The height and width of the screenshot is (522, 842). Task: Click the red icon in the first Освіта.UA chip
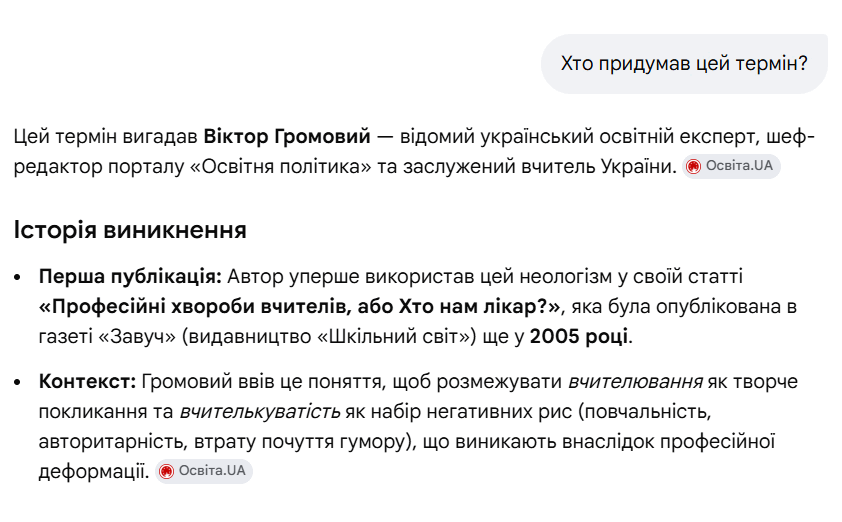click(x=694, y=166)
